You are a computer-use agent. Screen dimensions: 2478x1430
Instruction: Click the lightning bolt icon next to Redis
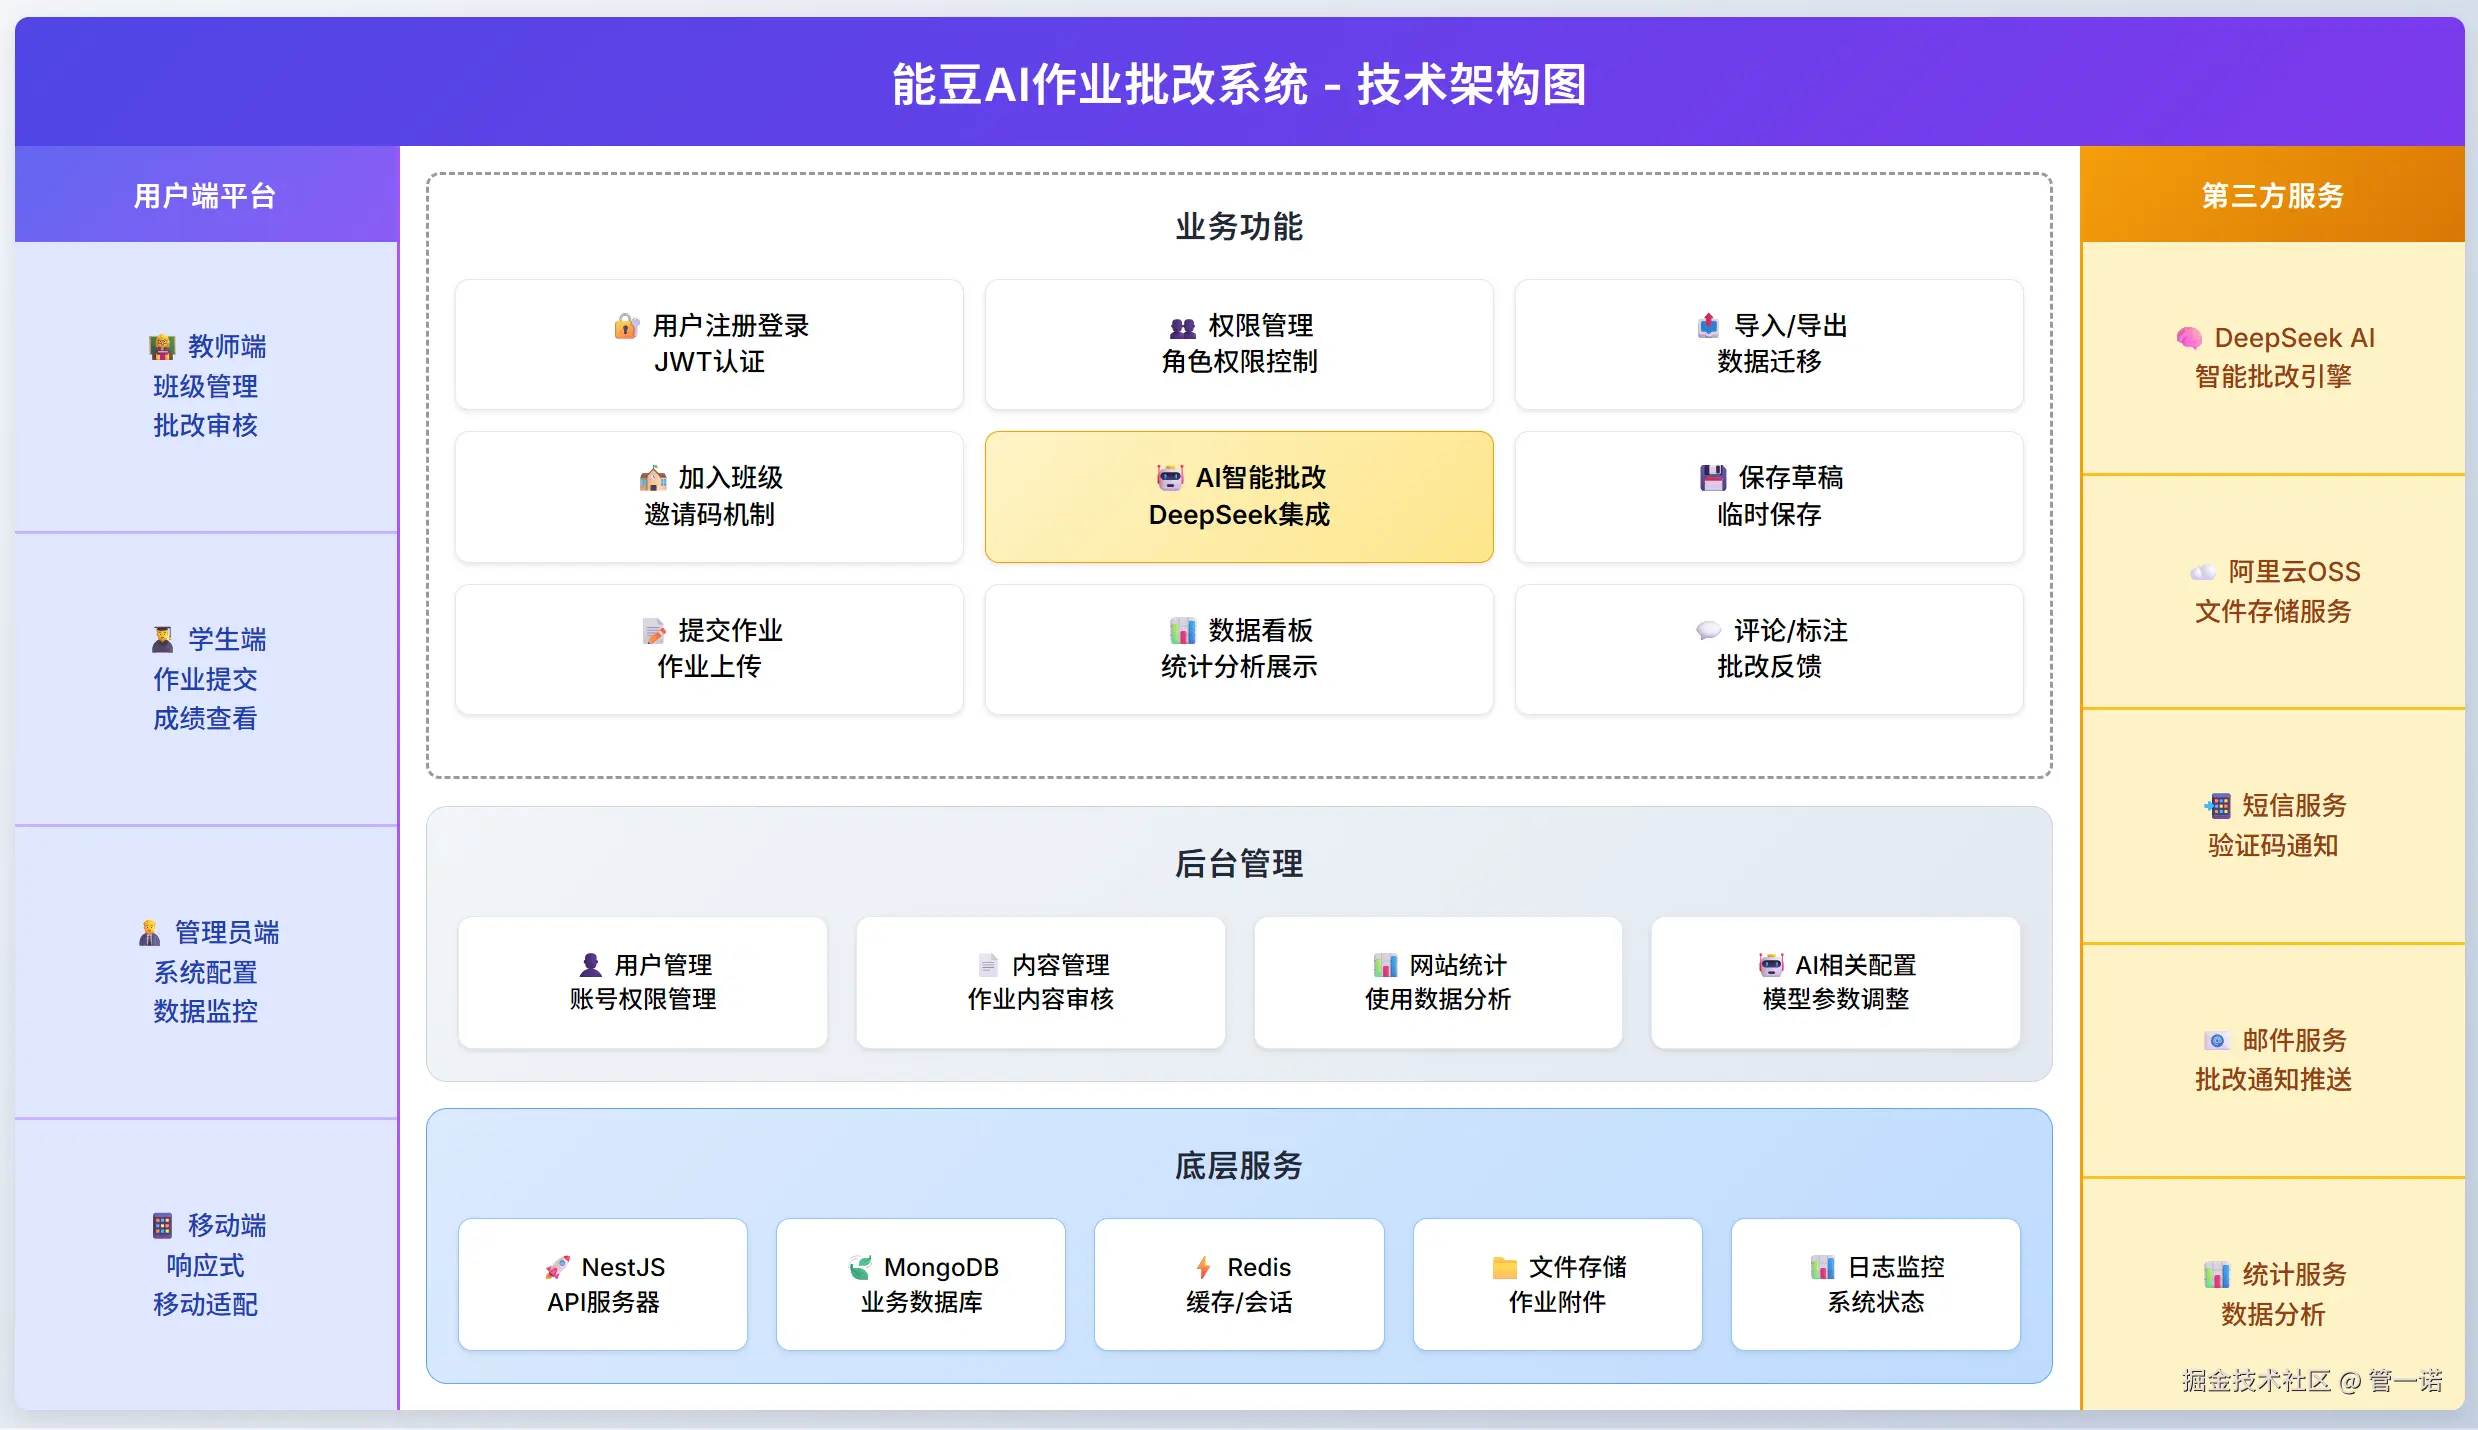tap(1203, 1268)
